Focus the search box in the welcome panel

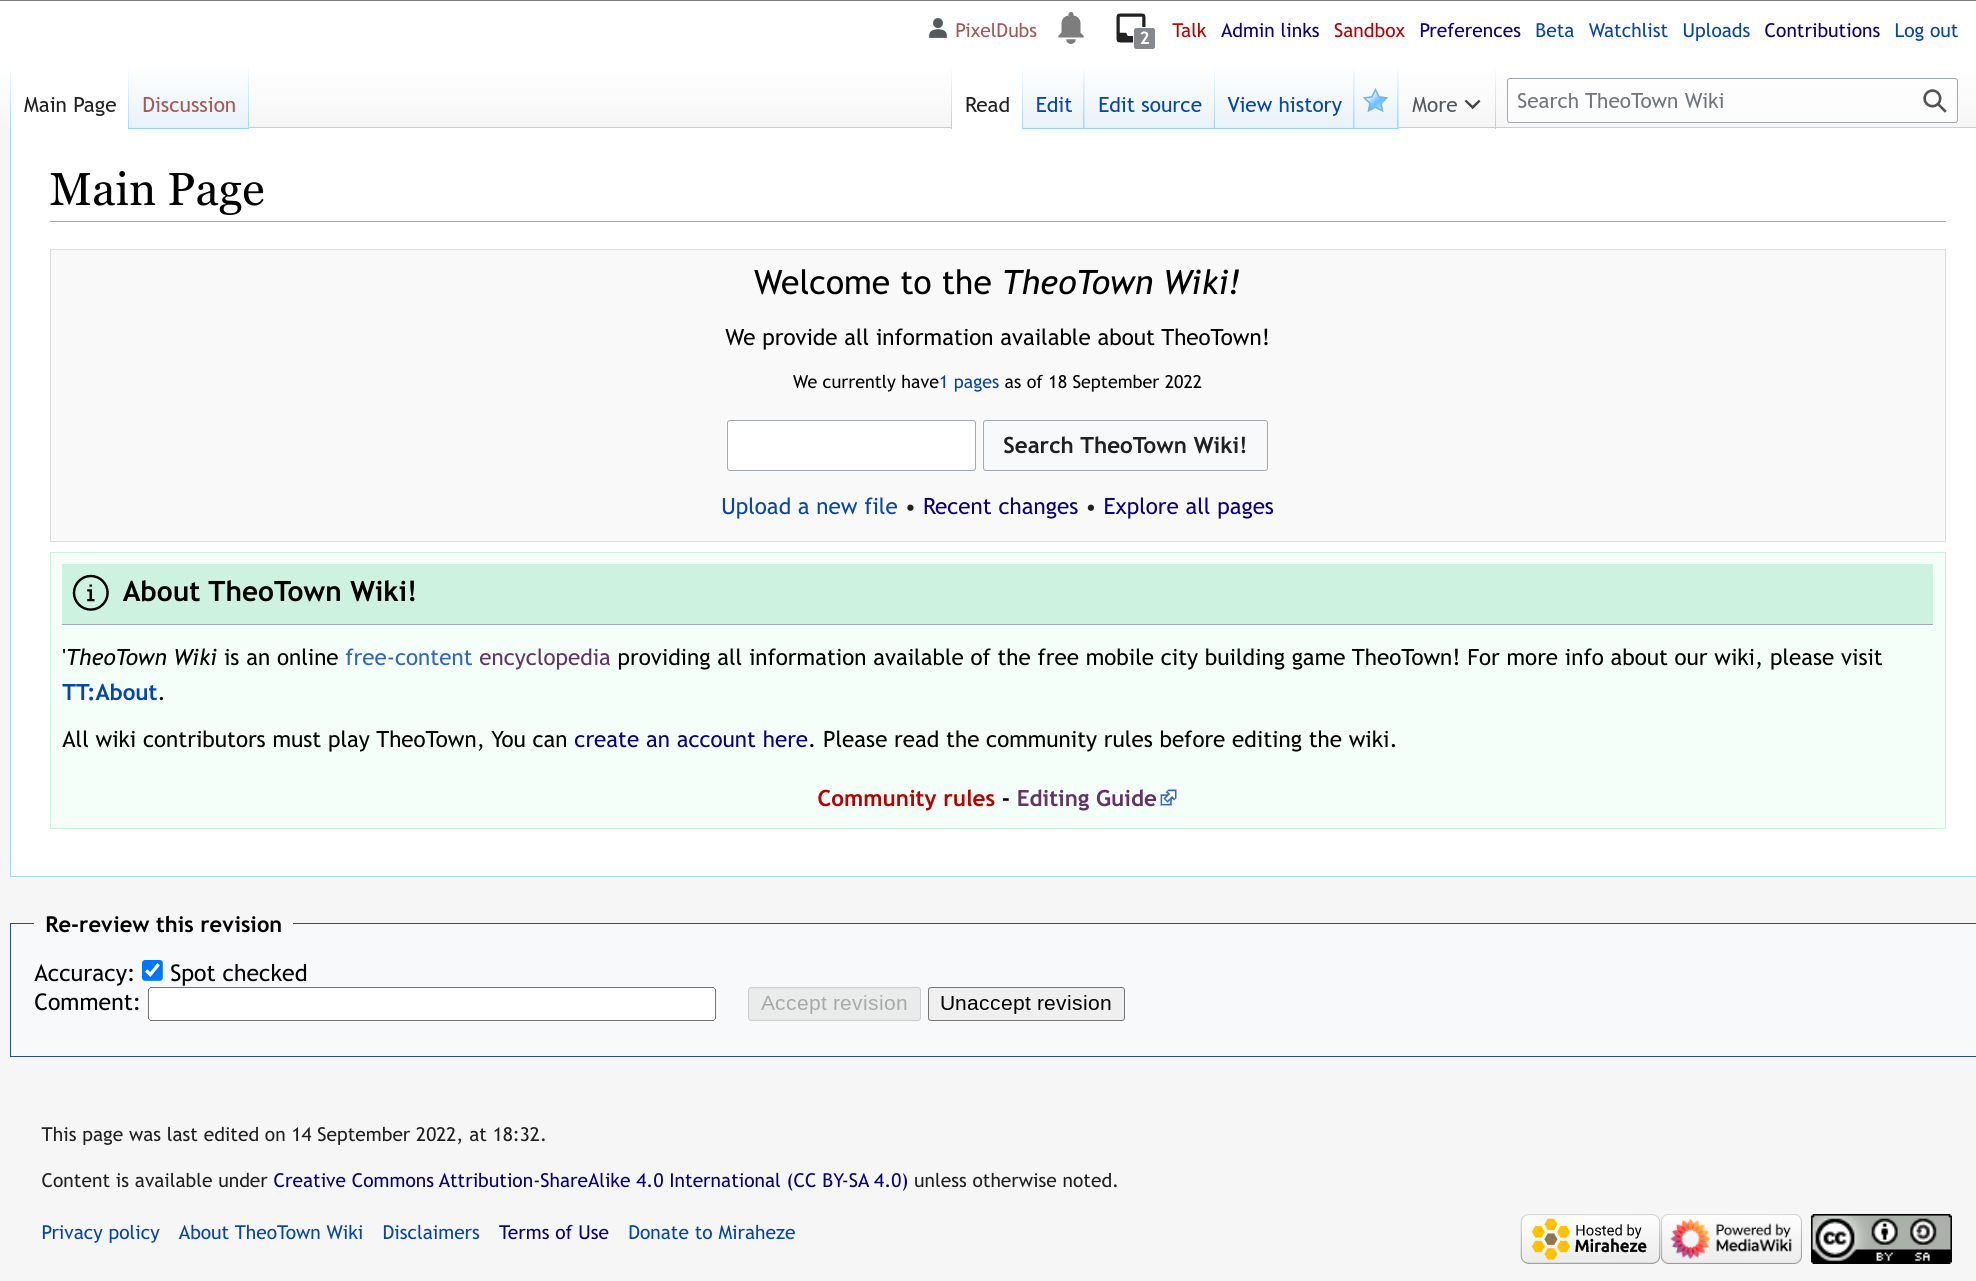(x=851, y=445)
